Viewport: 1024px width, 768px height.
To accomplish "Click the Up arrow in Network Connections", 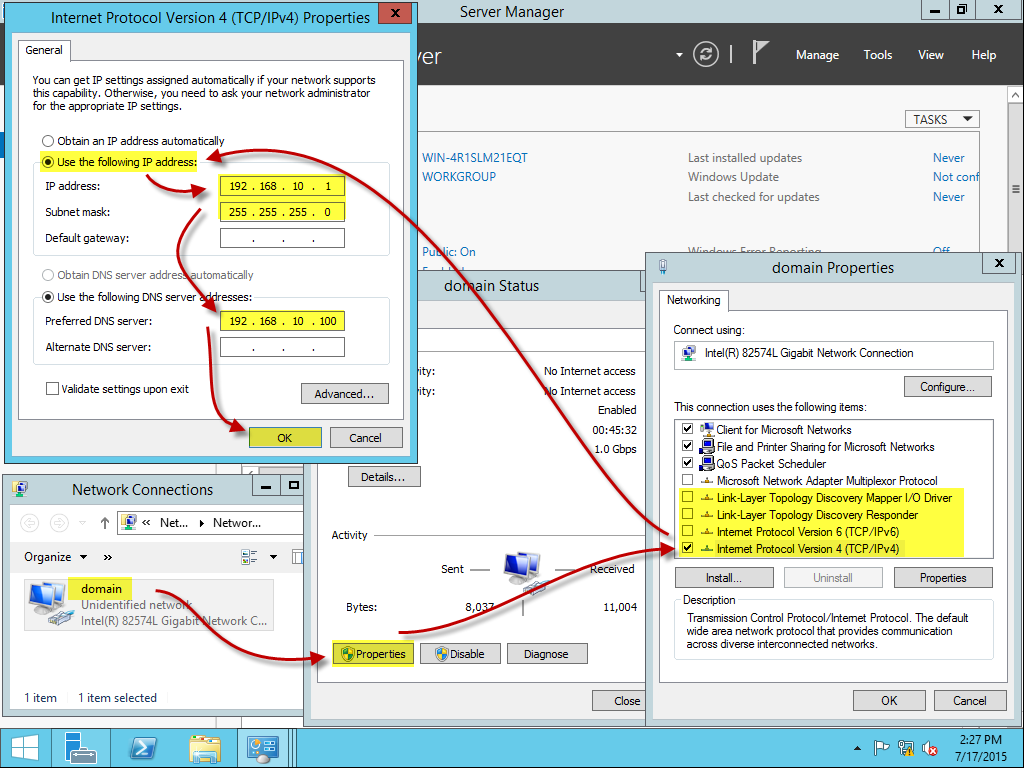I will point(104,522).
